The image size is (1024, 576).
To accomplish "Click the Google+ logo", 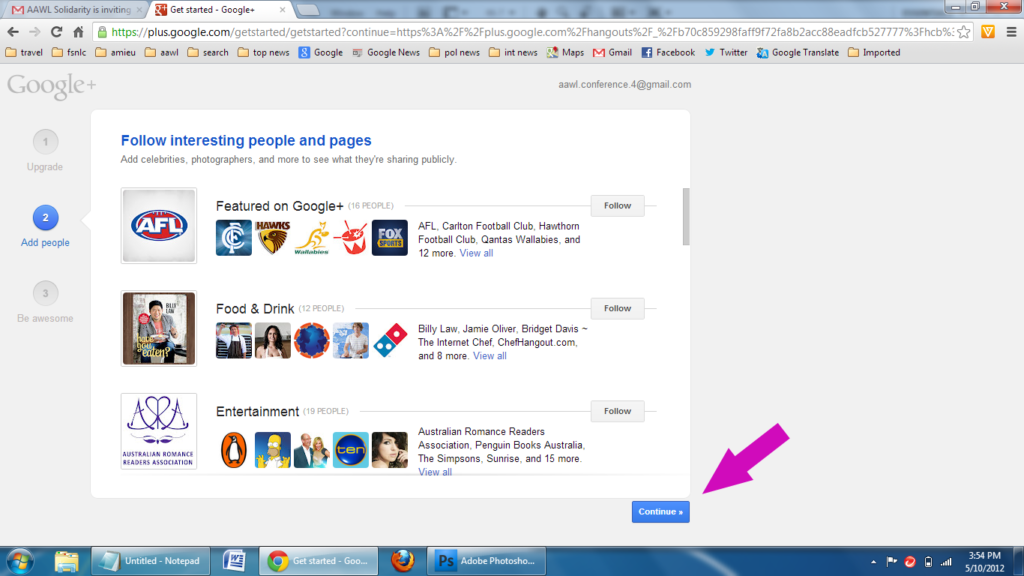I will coord(52,86).
